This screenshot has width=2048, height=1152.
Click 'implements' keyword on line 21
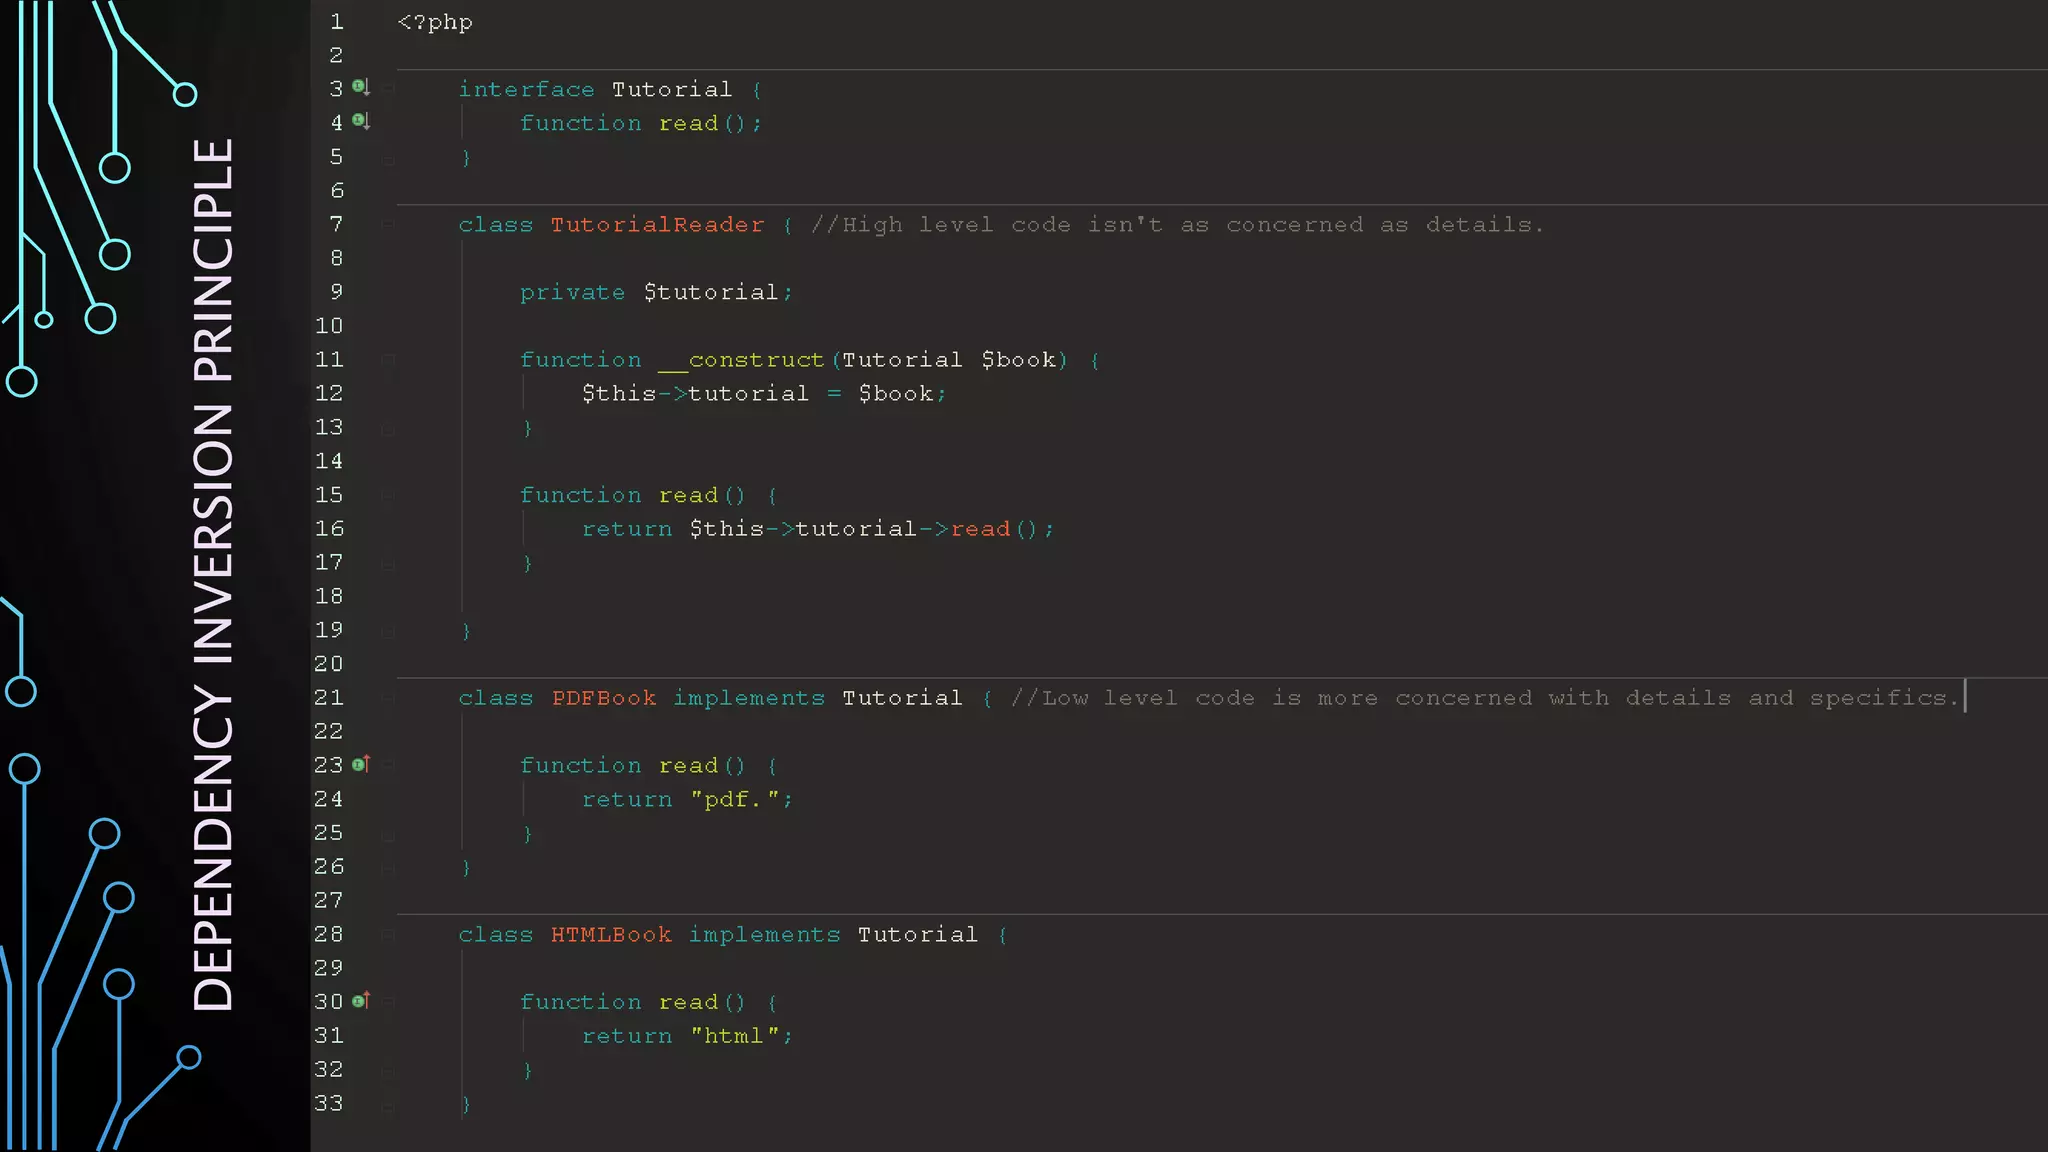[x=749, y=697]
